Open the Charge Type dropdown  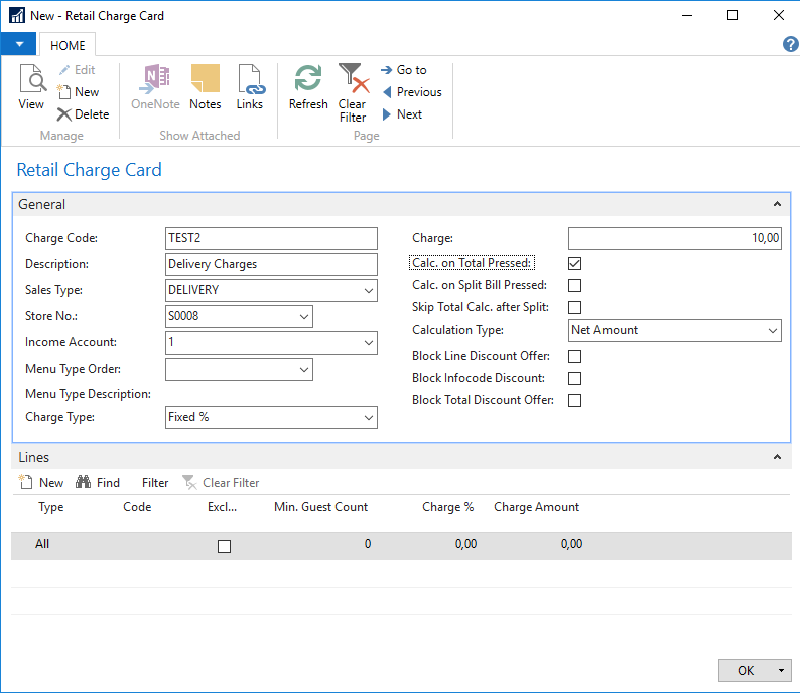[368, 418]
